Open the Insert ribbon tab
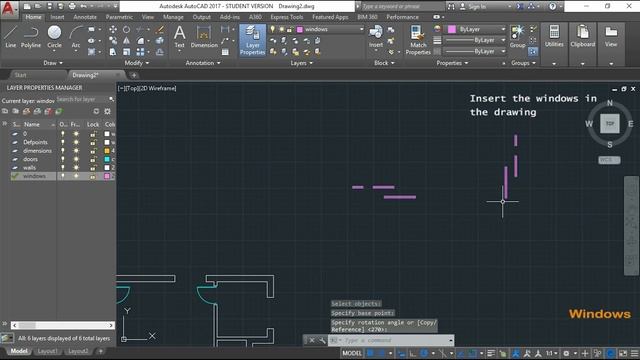Image resolution: width=640 pixels, height=360 pixels. coord(57,17)
